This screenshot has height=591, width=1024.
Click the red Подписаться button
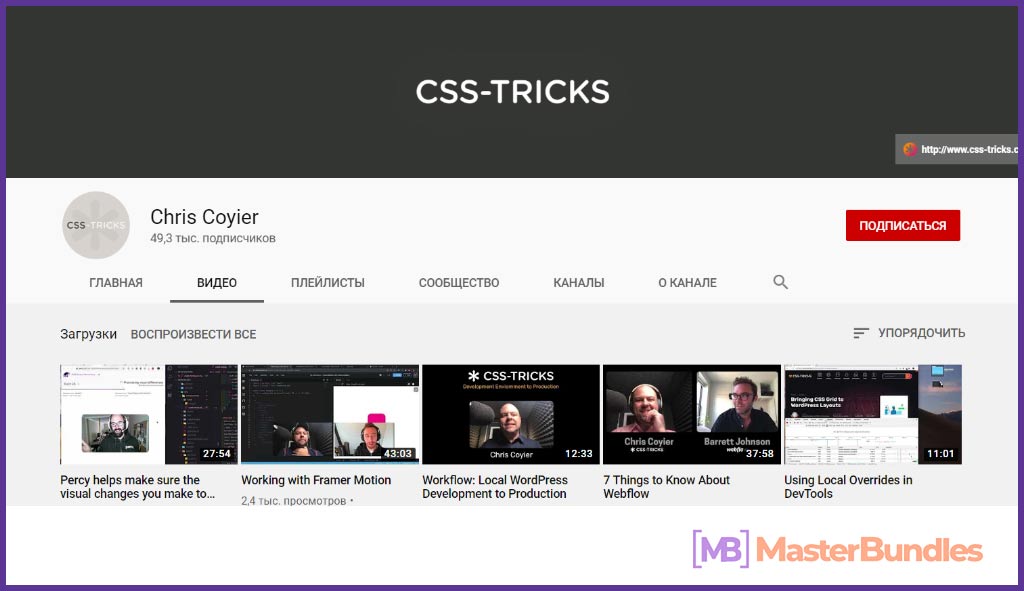click(x=903, y=225)
